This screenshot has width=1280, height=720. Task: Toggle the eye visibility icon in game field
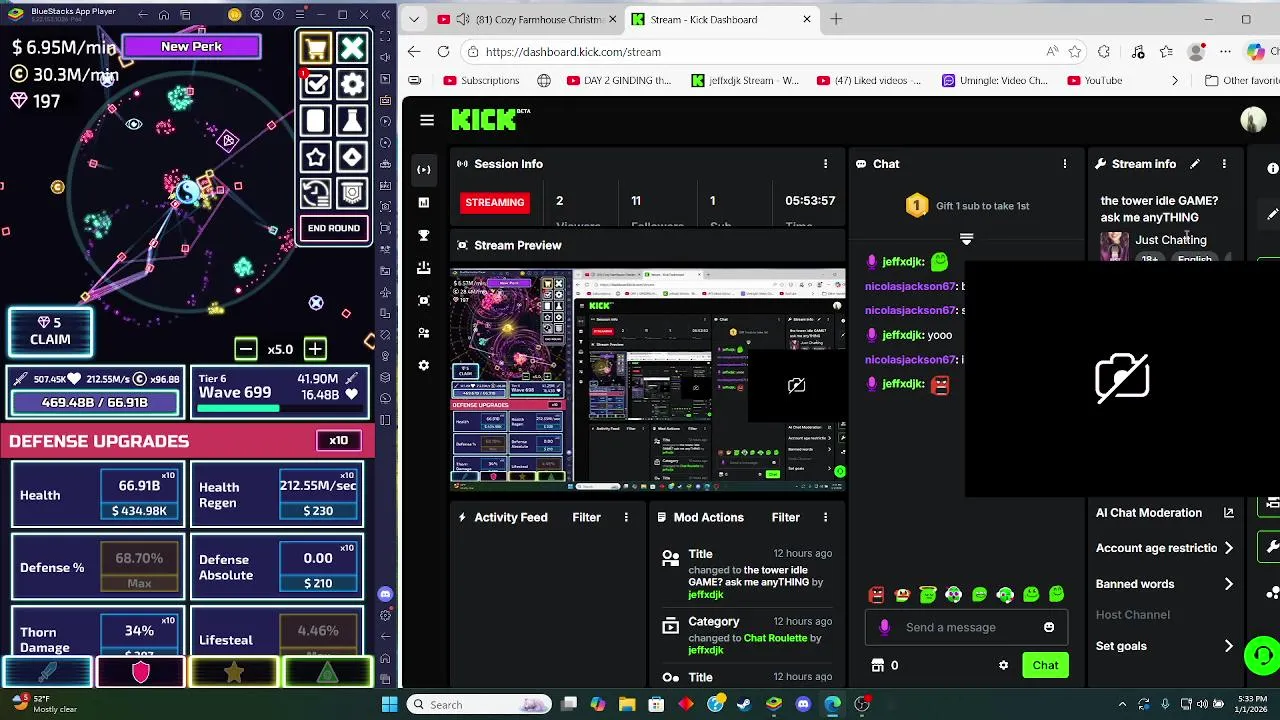tap(133, 125)
